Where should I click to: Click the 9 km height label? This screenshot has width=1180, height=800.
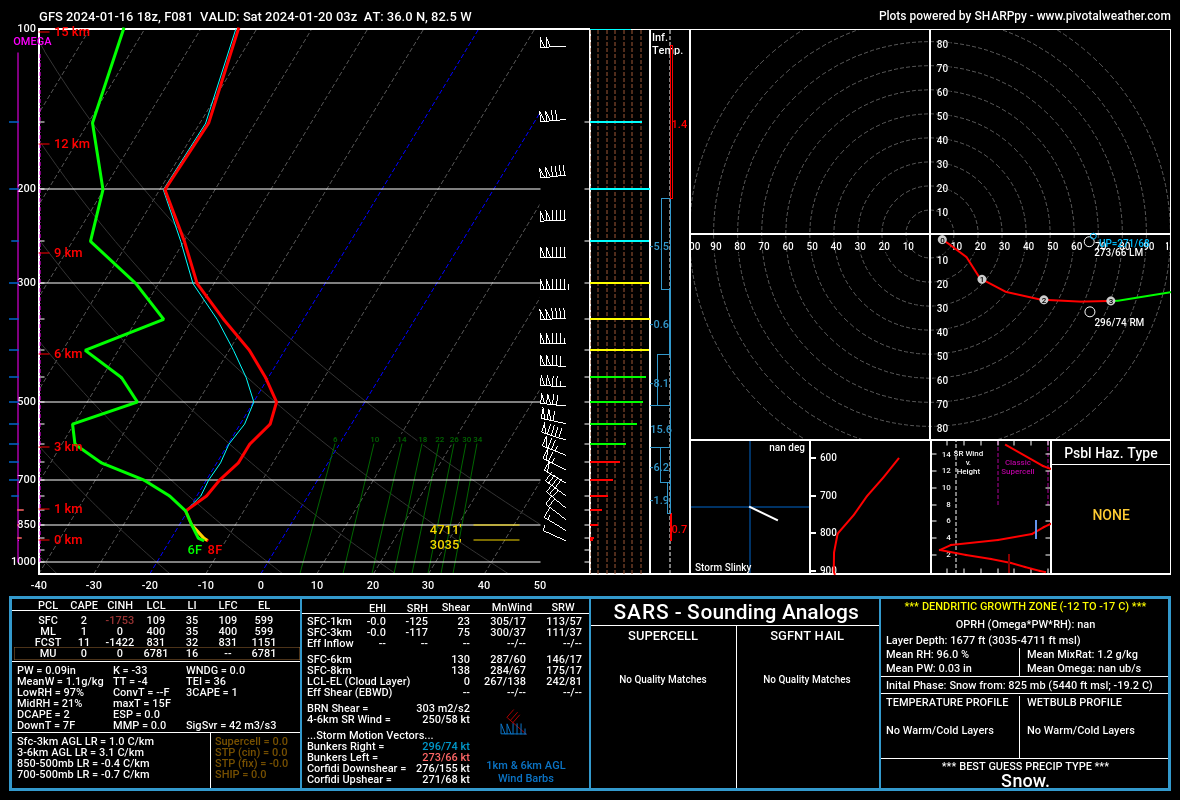[68, 253]
